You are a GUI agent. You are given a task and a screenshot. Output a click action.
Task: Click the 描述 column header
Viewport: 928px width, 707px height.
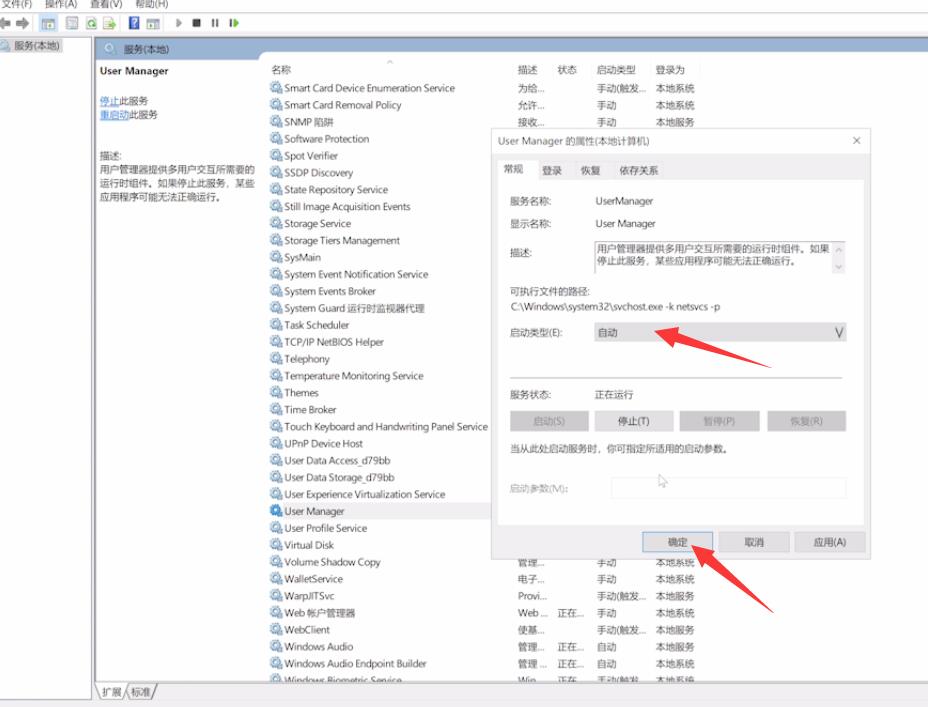coord(527,70)
